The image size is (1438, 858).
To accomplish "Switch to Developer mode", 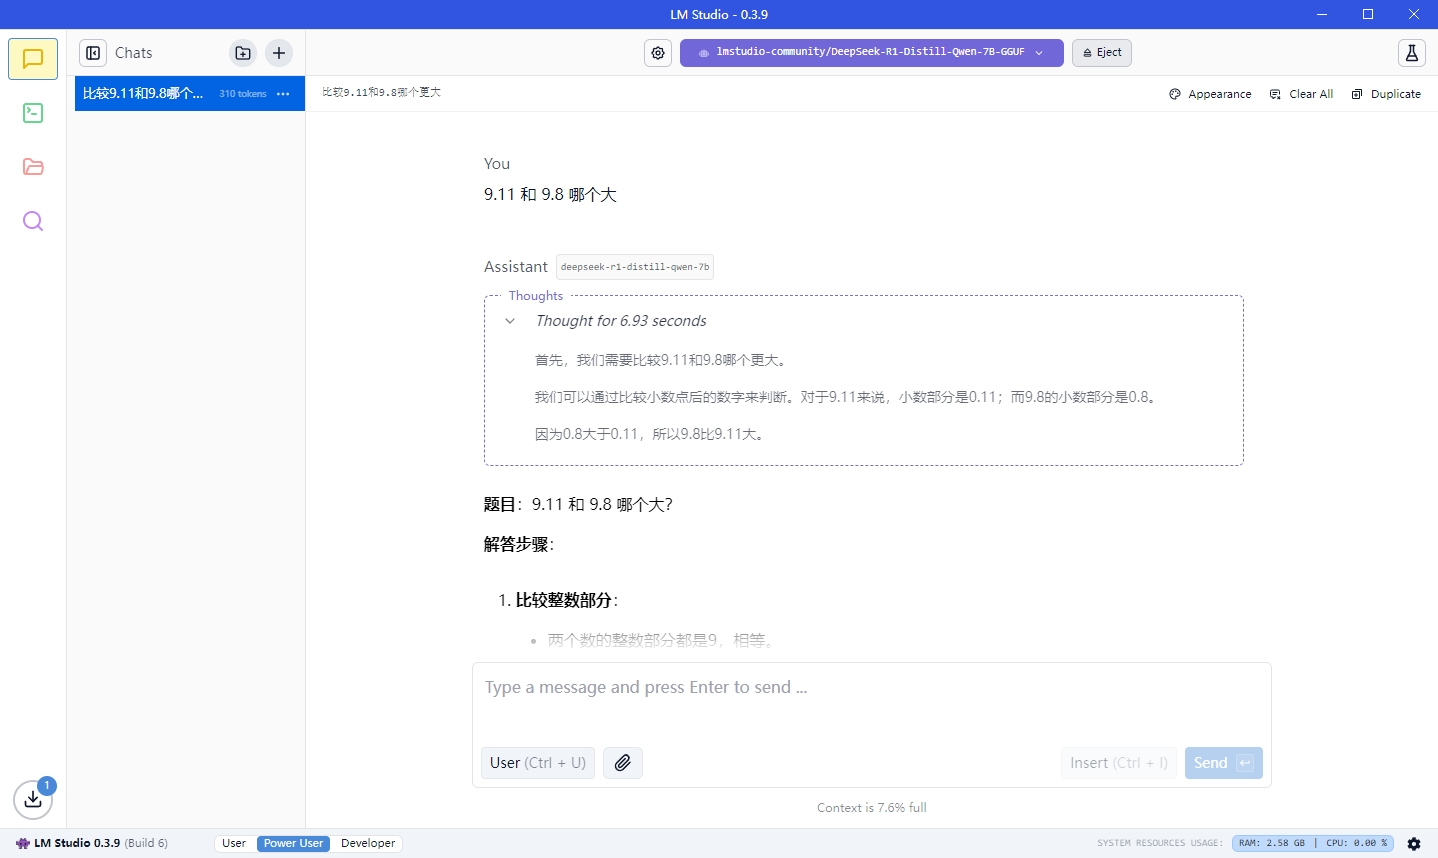I will pos(368,843).
